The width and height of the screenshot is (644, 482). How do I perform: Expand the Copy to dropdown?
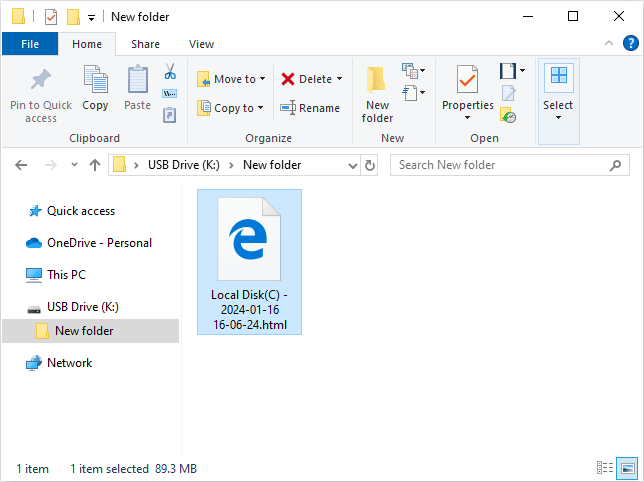261,108
